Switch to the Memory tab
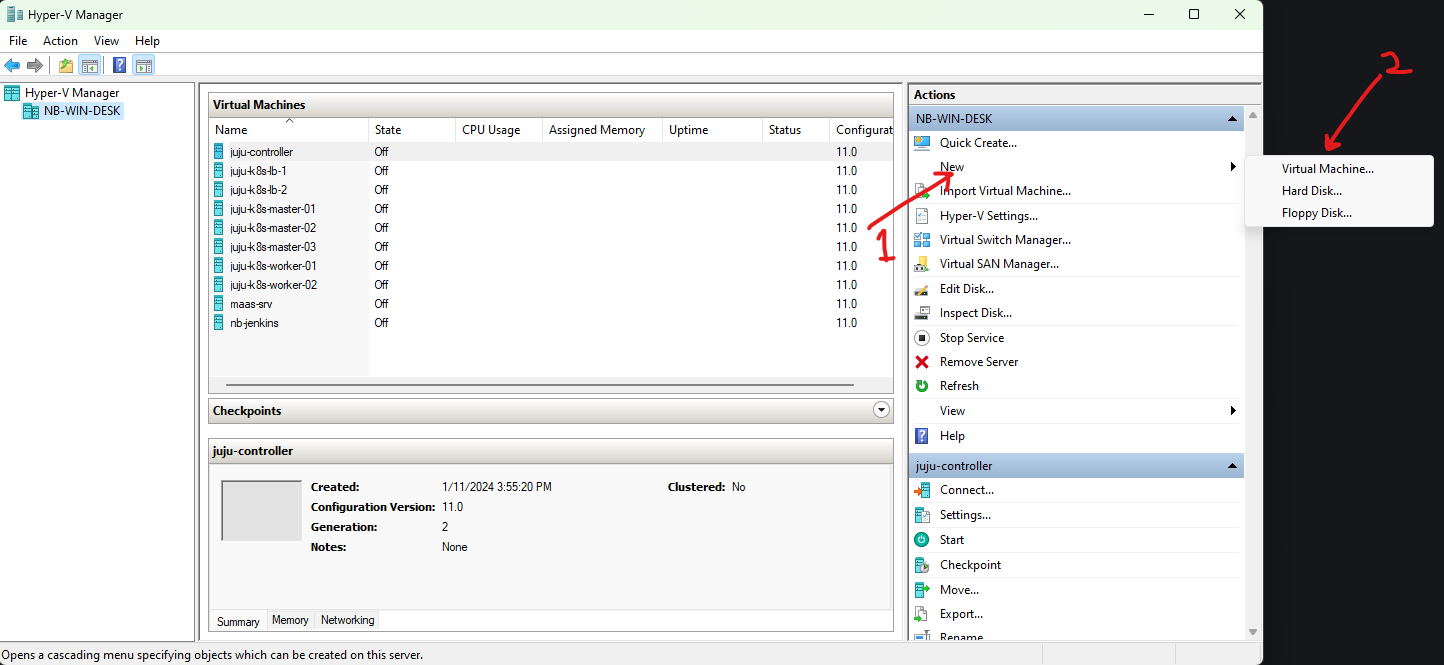 tap(290, 621)
